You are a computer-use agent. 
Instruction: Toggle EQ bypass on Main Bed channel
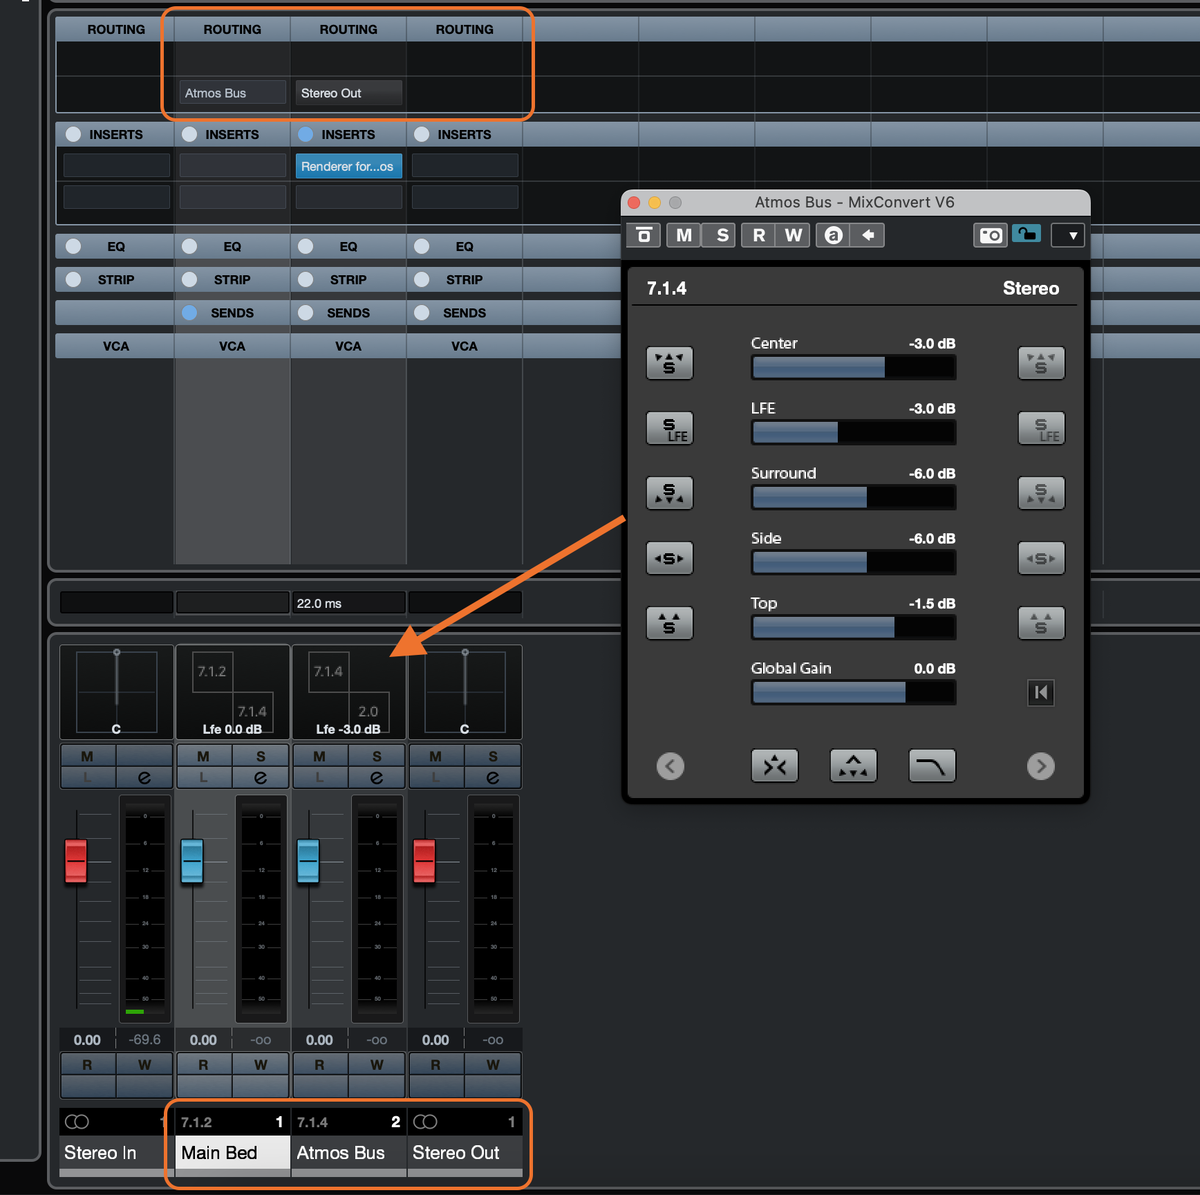coord(189,246)
